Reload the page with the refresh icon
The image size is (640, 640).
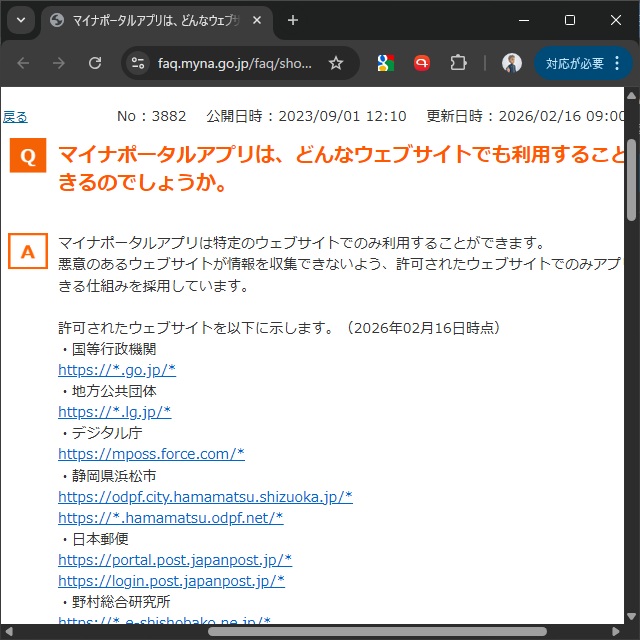point(95,63)
